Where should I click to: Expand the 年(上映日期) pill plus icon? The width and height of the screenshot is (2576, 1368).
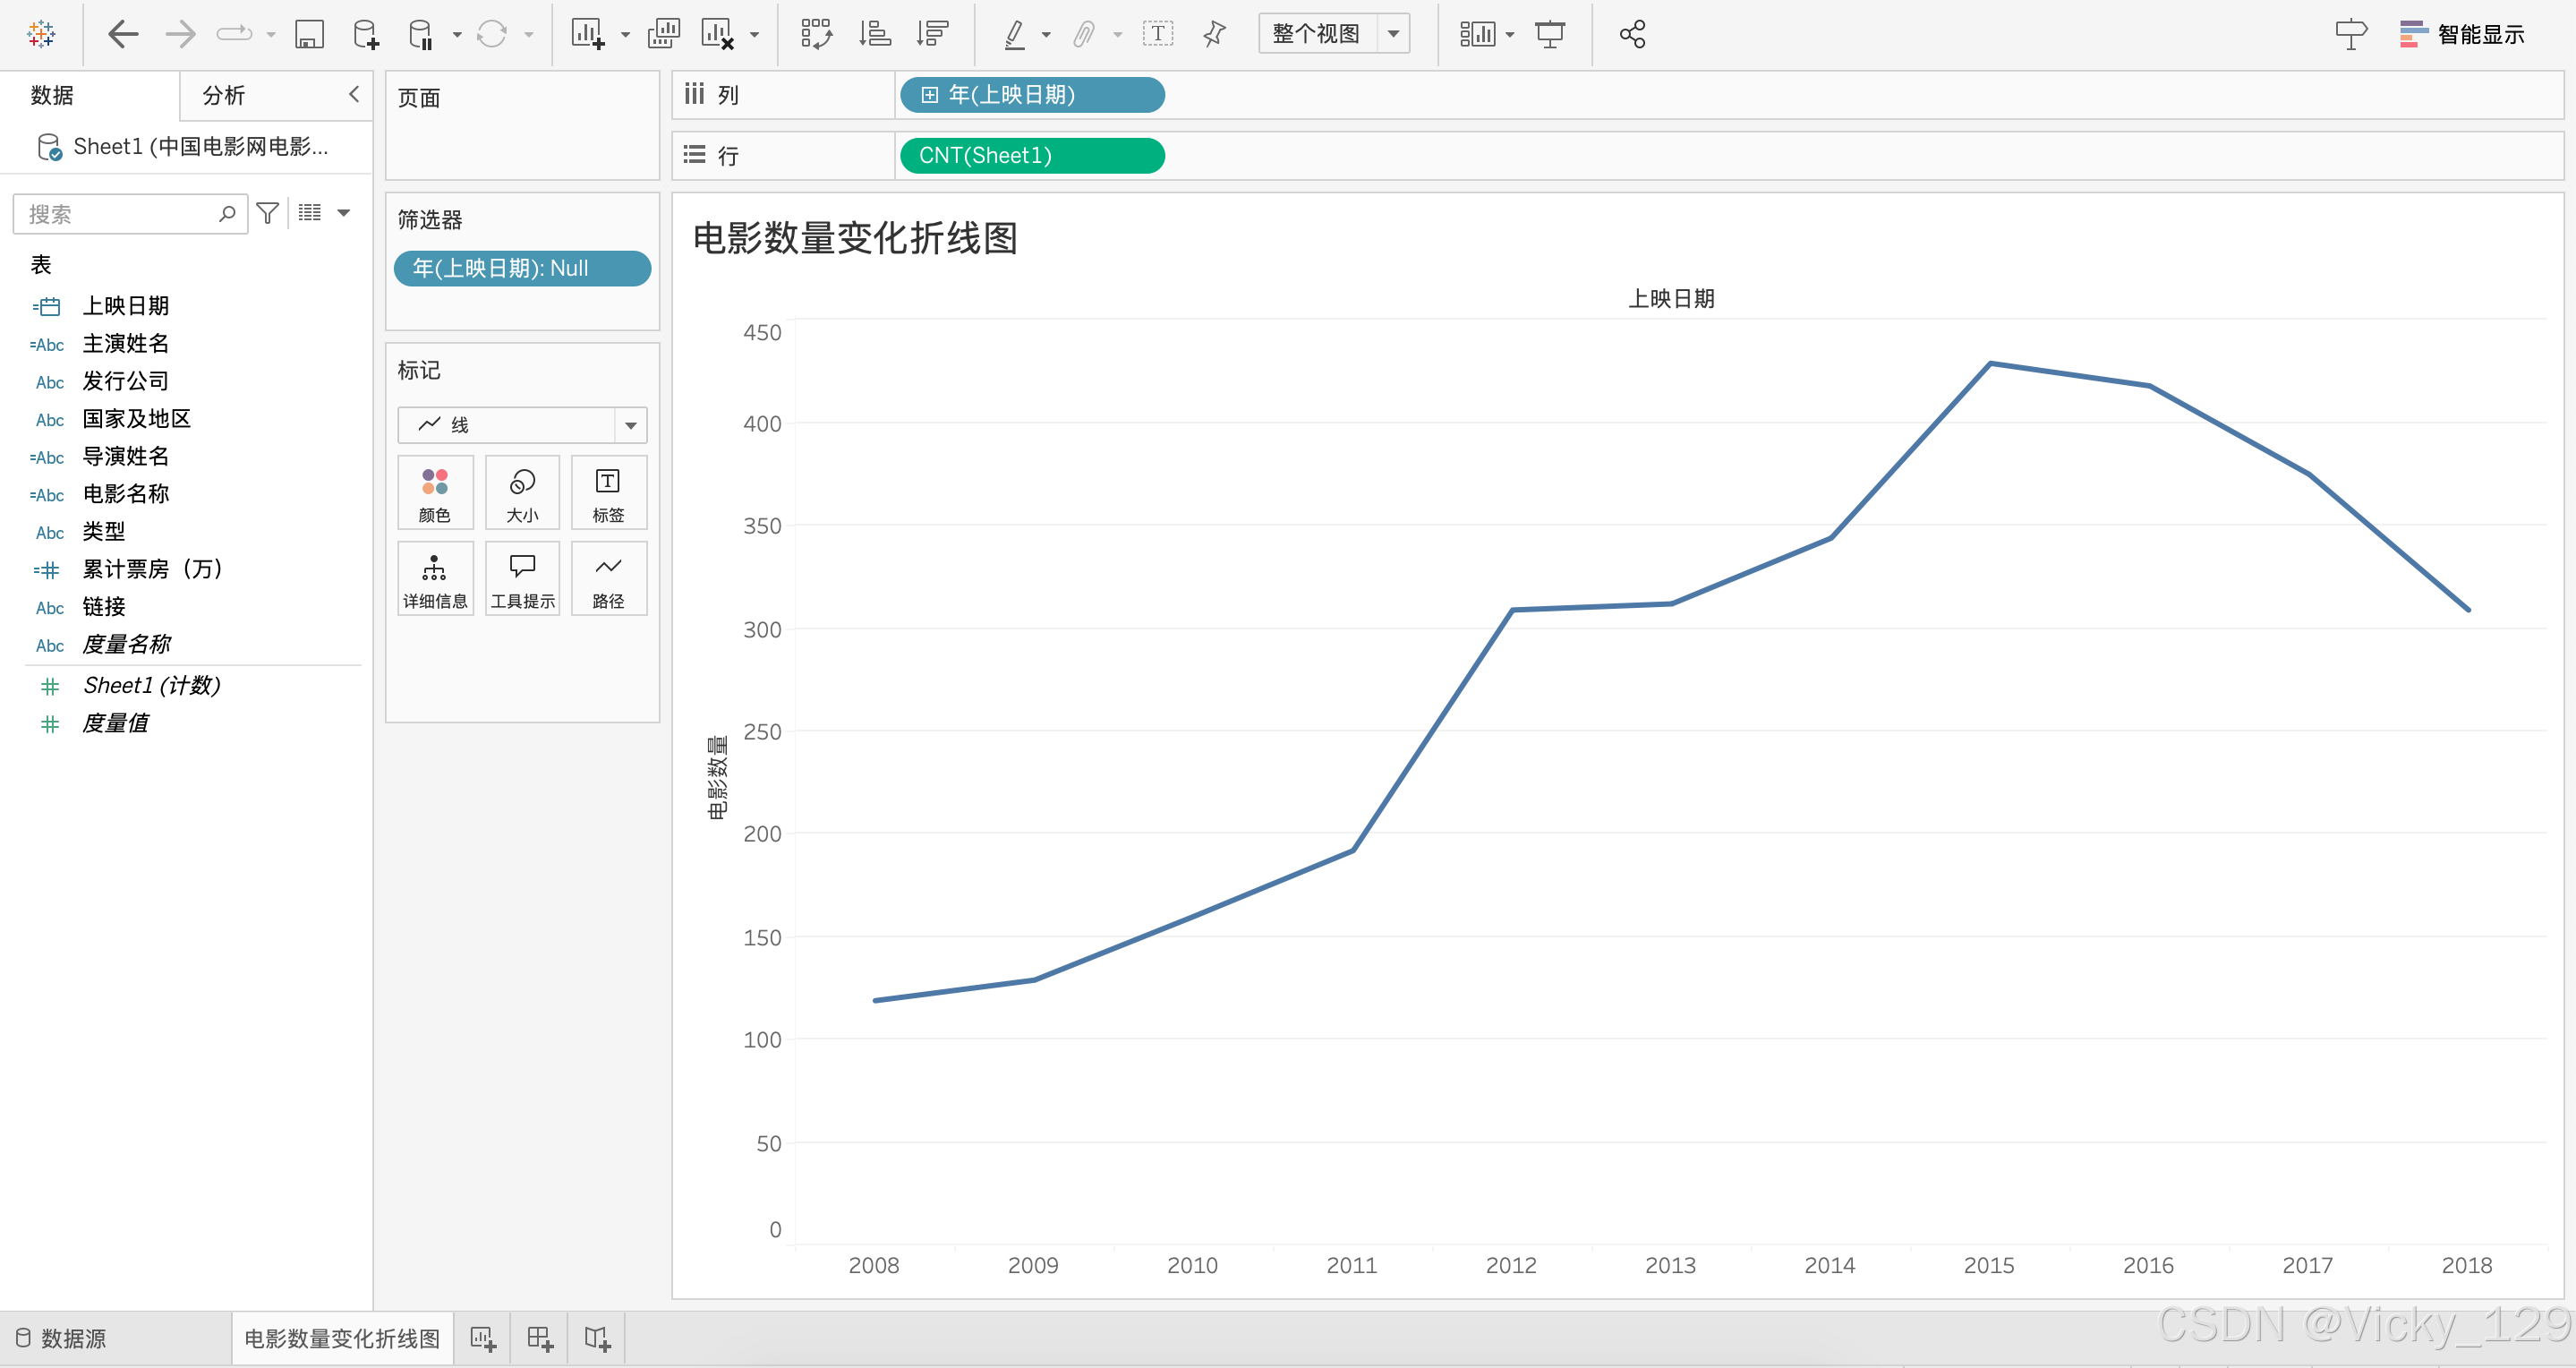click(929, 95)
